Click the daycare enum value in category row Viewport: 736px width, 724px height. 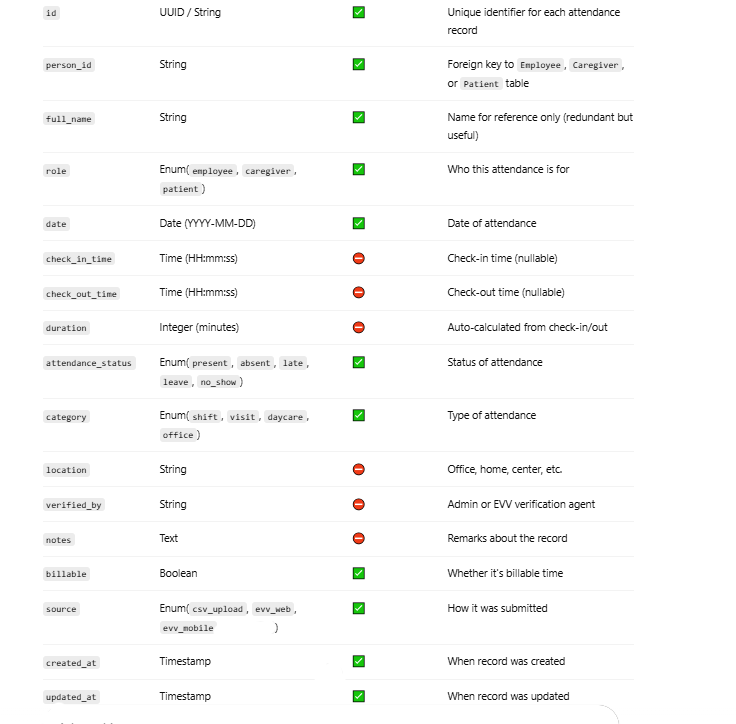285,417
